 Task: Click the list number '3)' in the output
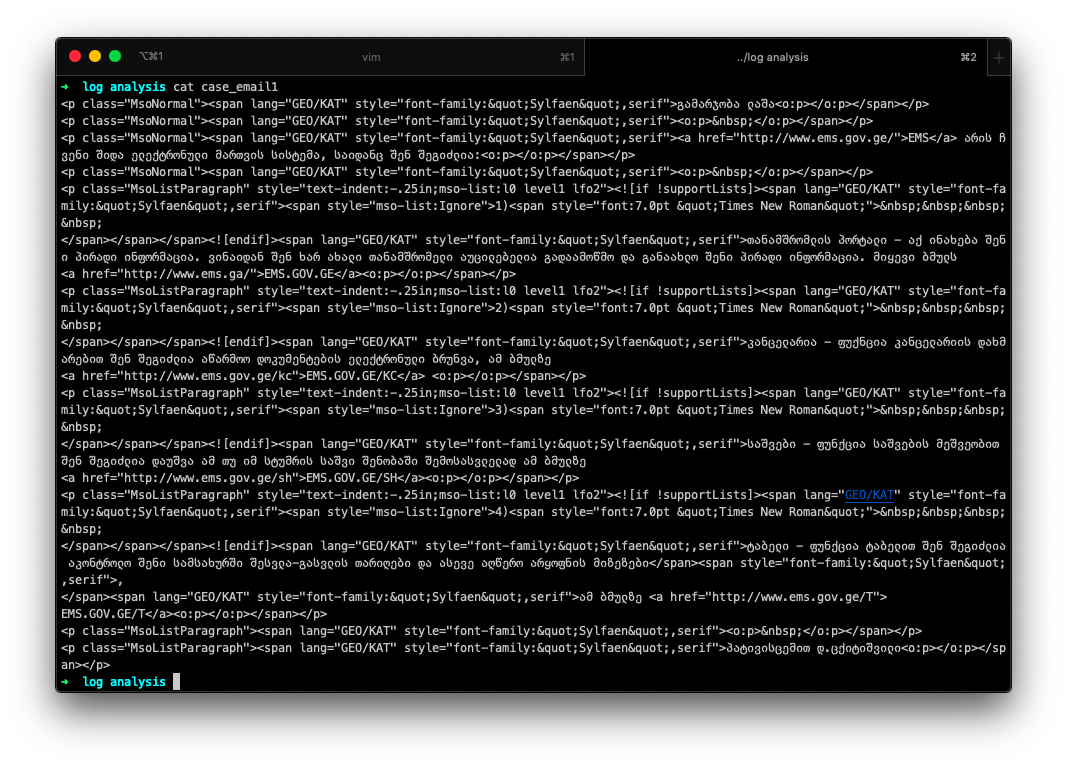[x=502, y=410]
